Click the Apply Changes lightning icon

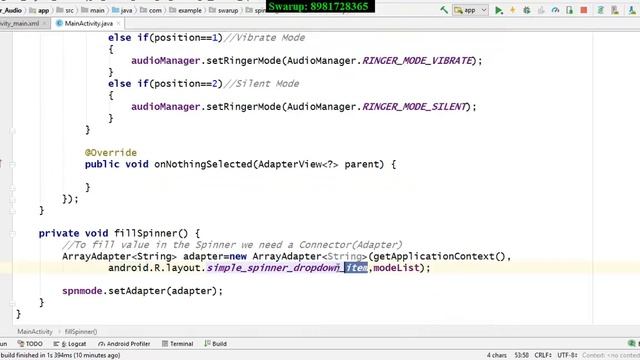pos(513,10)
